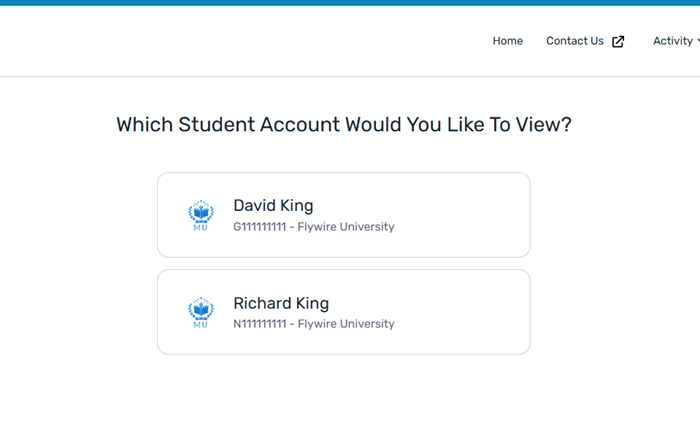This screenshot has height=432, width=700.
Task: Click David King's university crest logo
Action: pyautogui.click(x=201, y=212)
